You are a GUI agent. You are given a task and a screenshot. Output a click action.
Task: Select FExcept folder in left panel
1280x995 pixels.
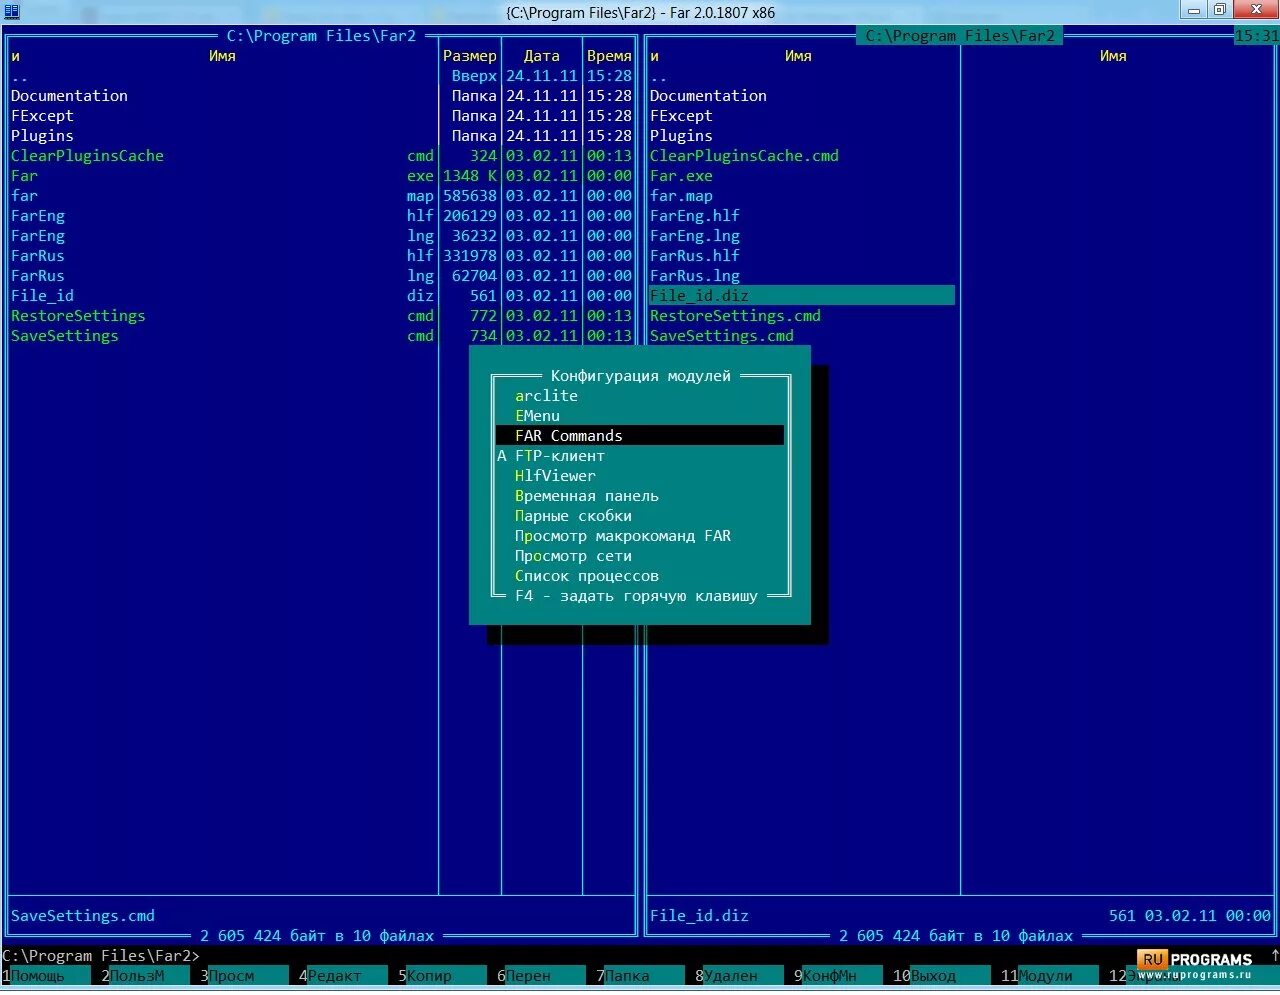(x=42, y=116)
